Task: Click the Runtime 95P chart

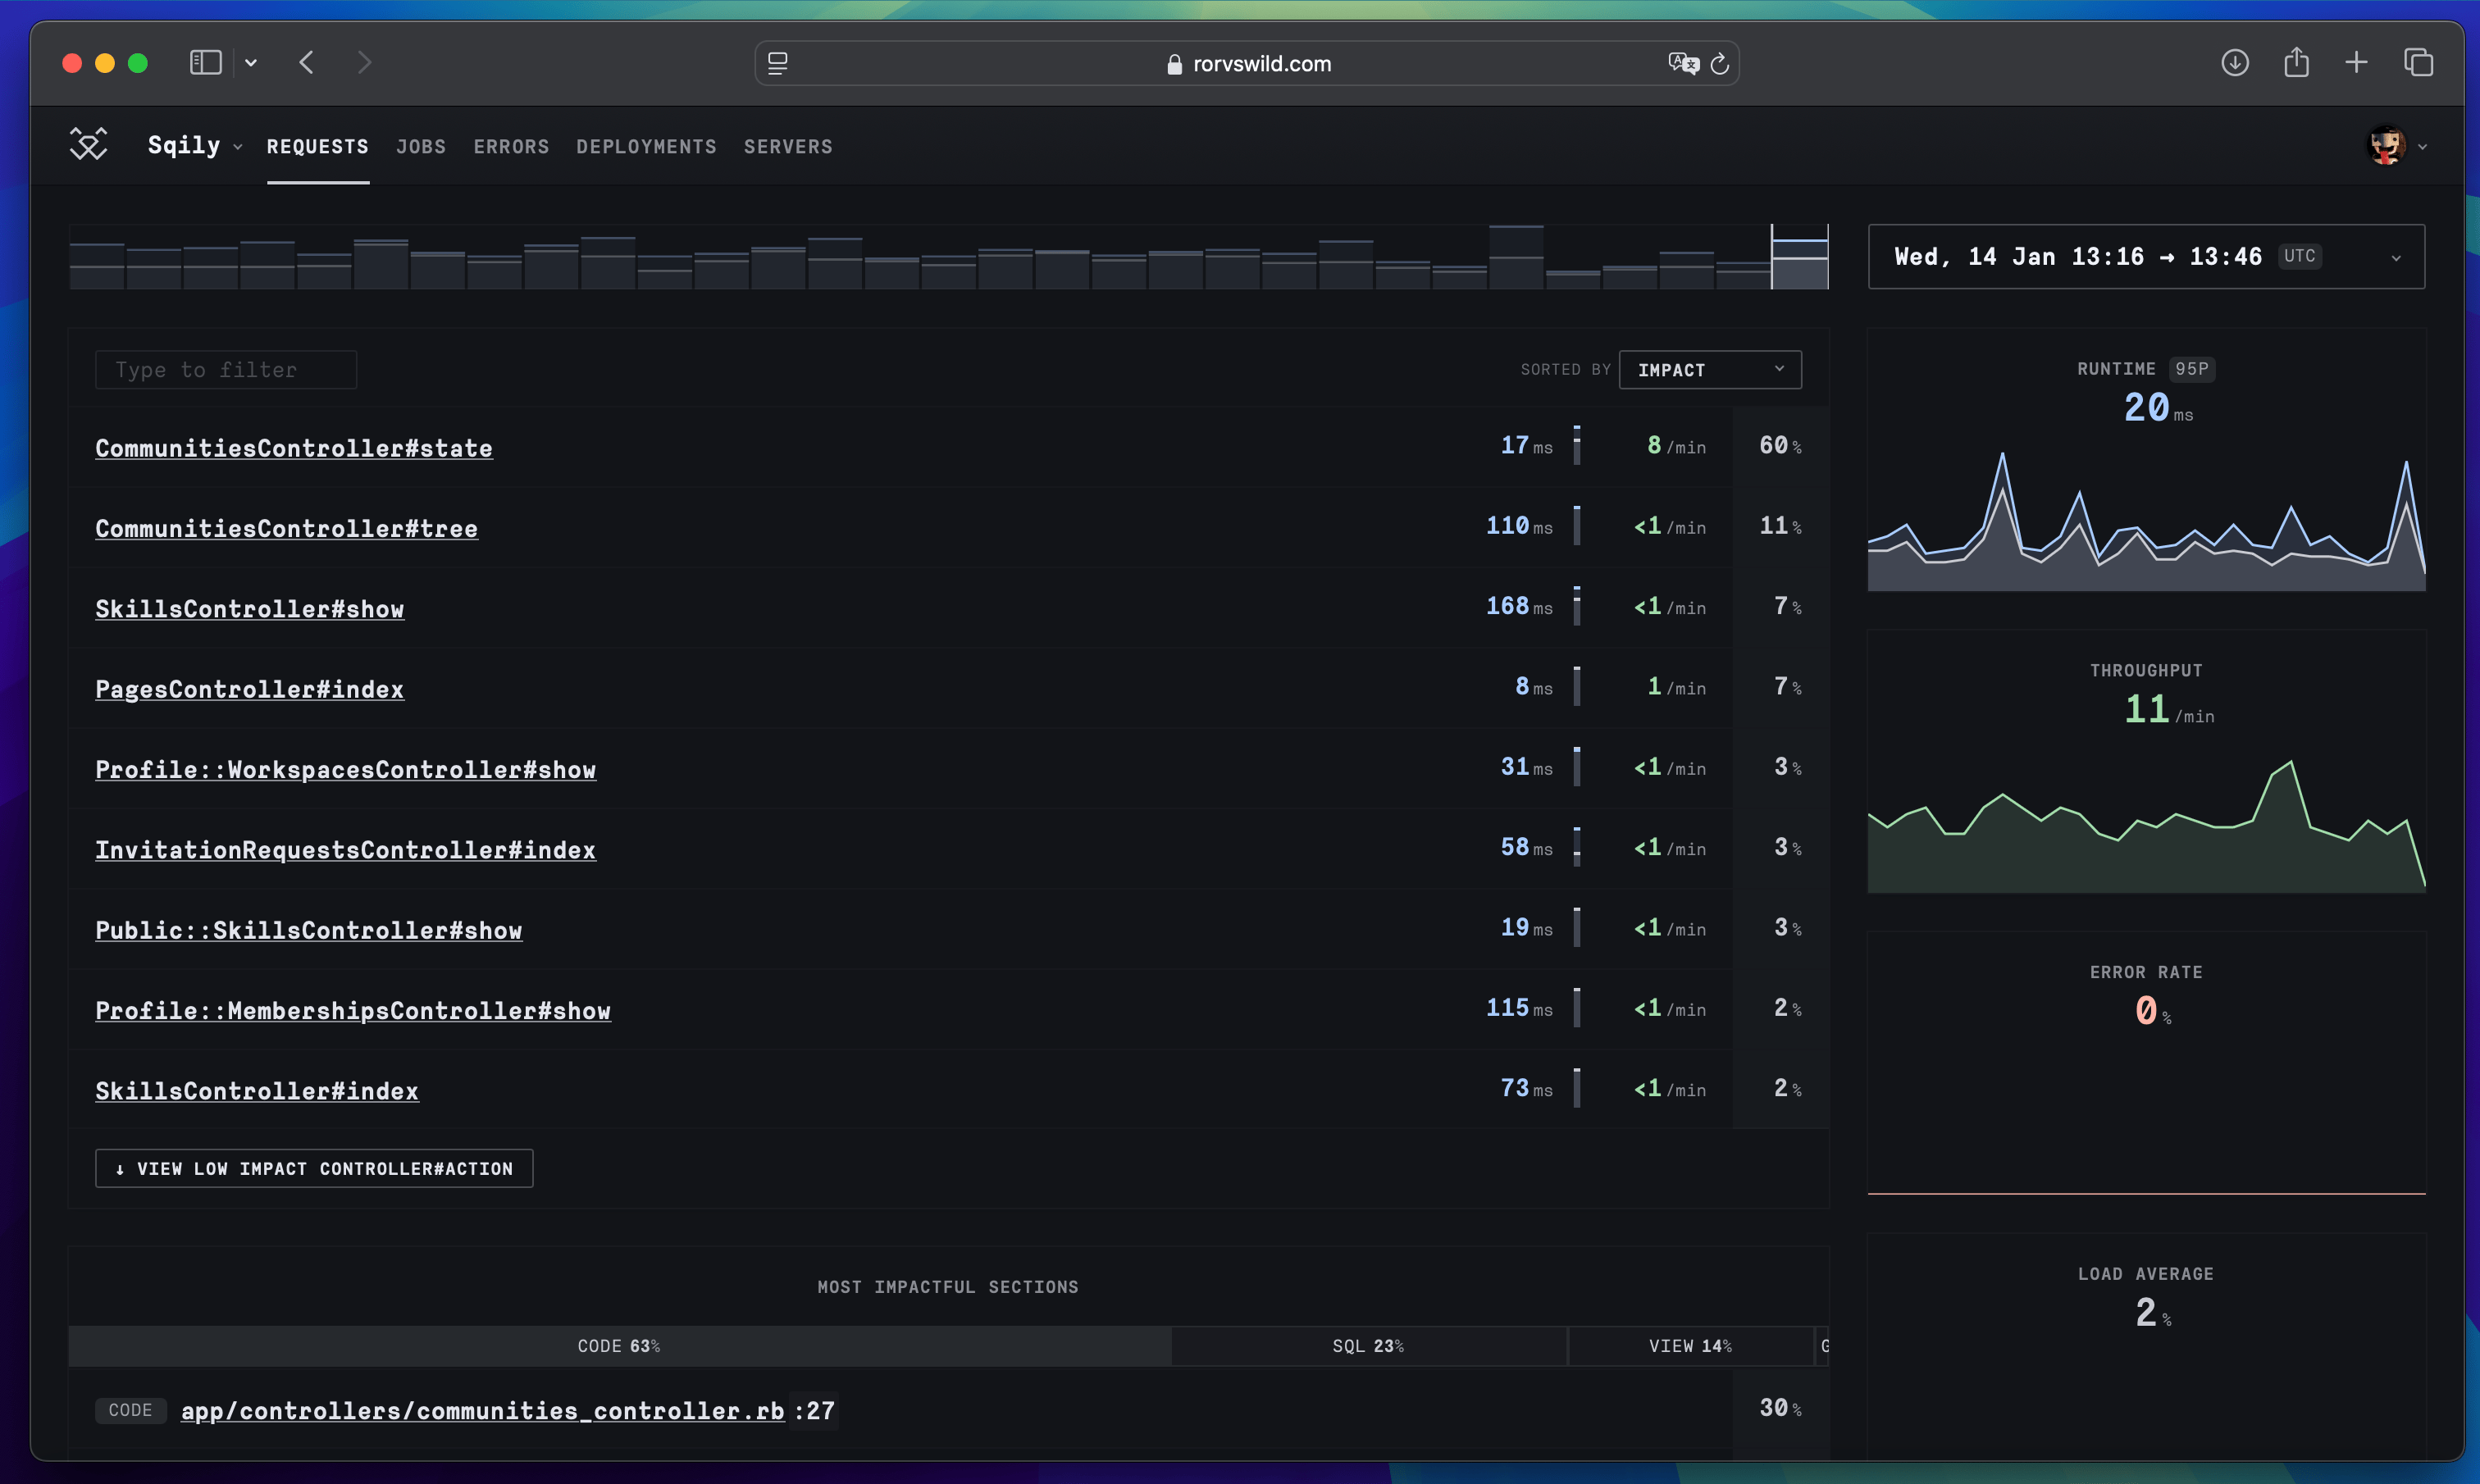Action: (x=2146, y=520)
